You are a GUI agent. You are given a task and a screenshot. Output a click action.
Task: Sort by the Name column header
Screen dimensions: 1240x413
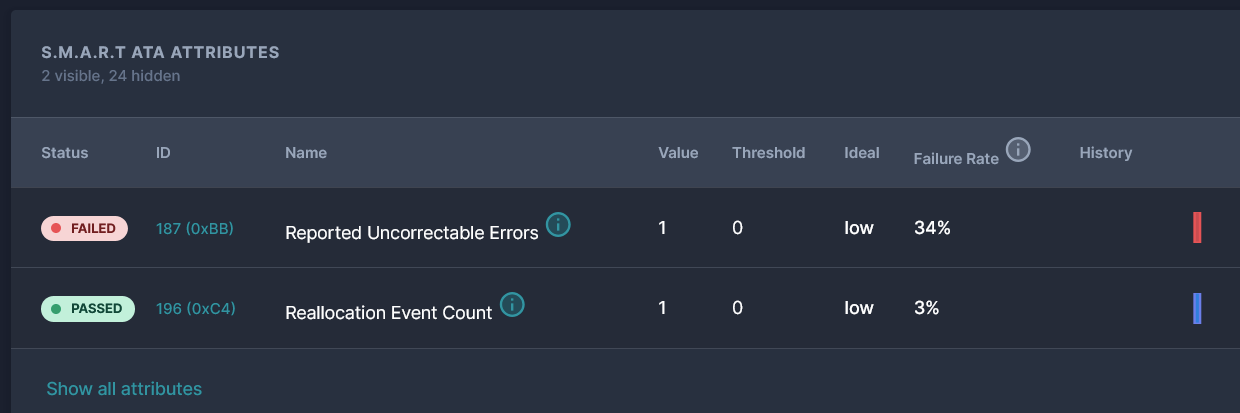306,153
